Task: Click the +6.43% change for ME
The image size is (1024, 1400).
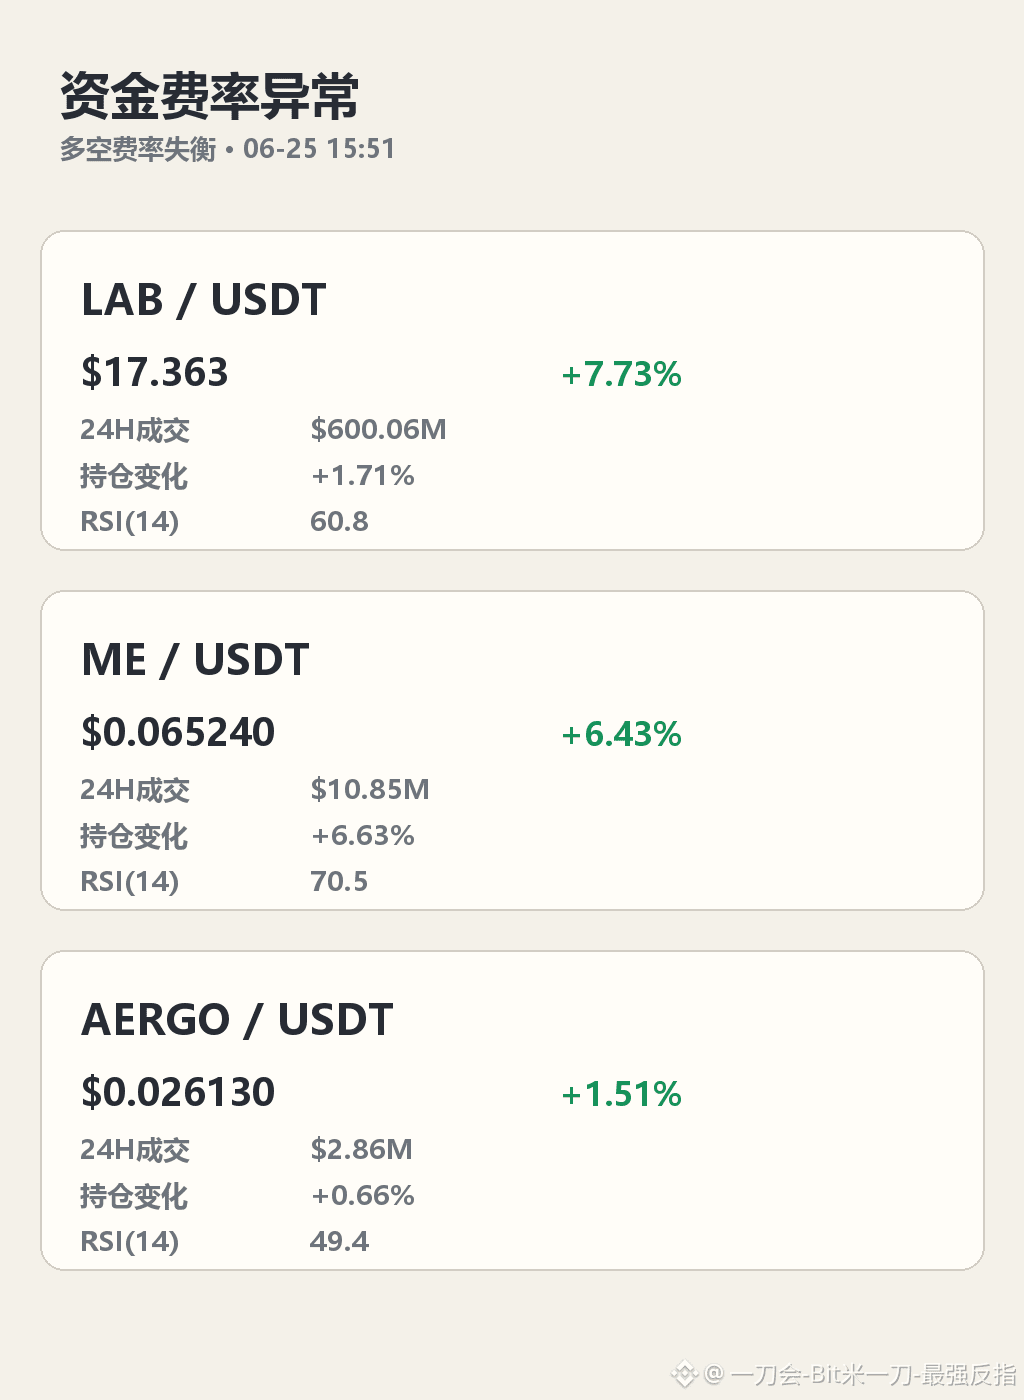Action: pyautogui.click(x=622, y=734)
